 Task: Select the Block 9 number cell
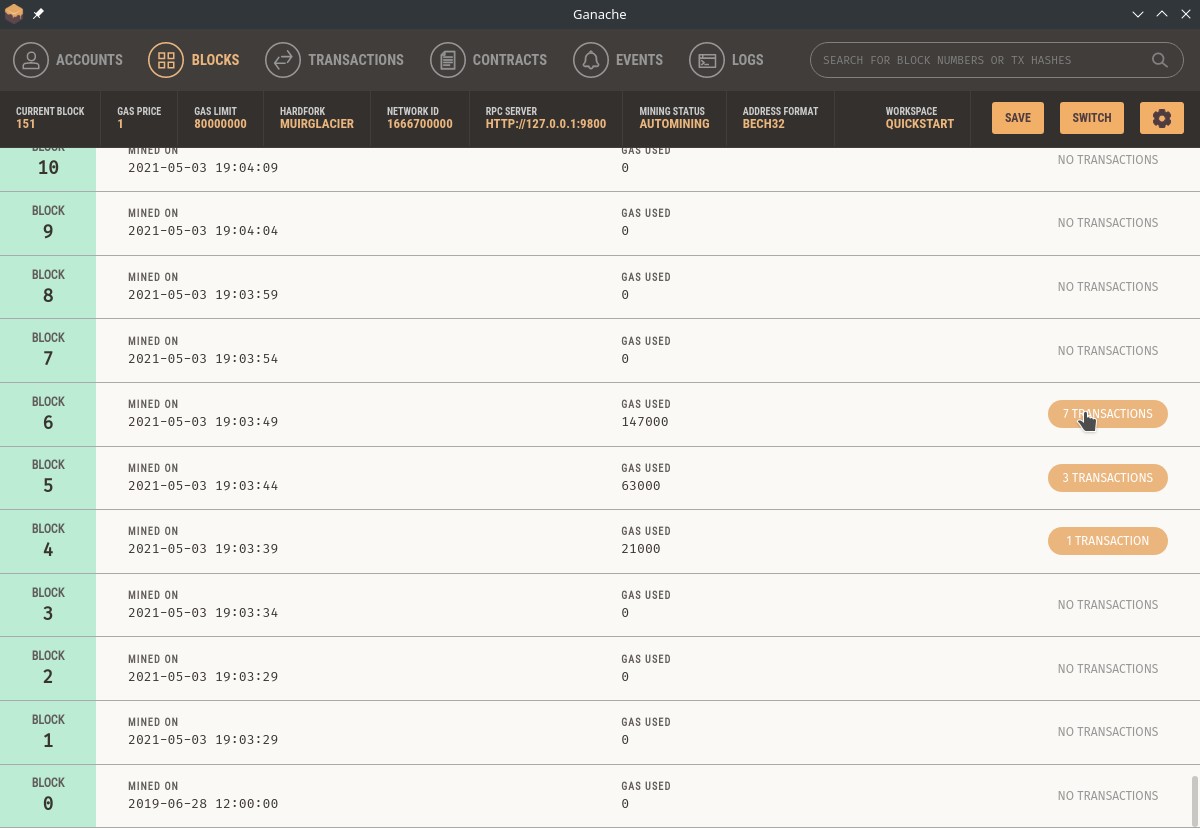[x=48, y=223]
